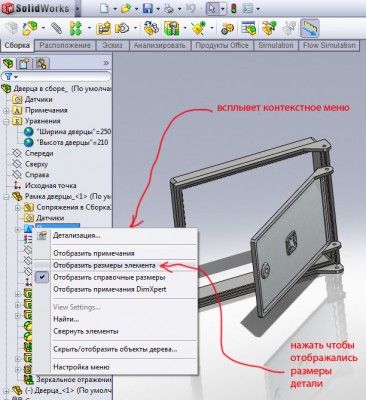Viewport: 366px width, 400px height.
Task: Select the Спереди plane in tree
Action: click(39, 153)
